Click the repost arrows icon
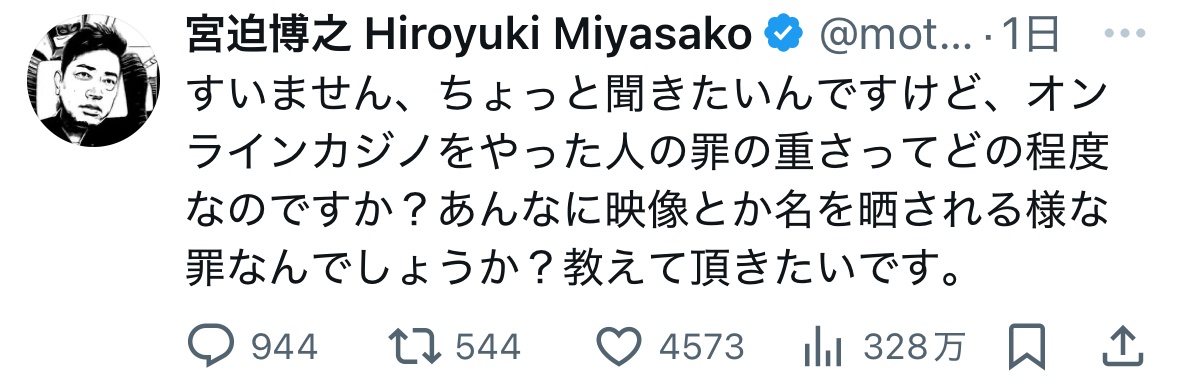The width and height of the screenshot is (1179, 389). tap(414, 347)
